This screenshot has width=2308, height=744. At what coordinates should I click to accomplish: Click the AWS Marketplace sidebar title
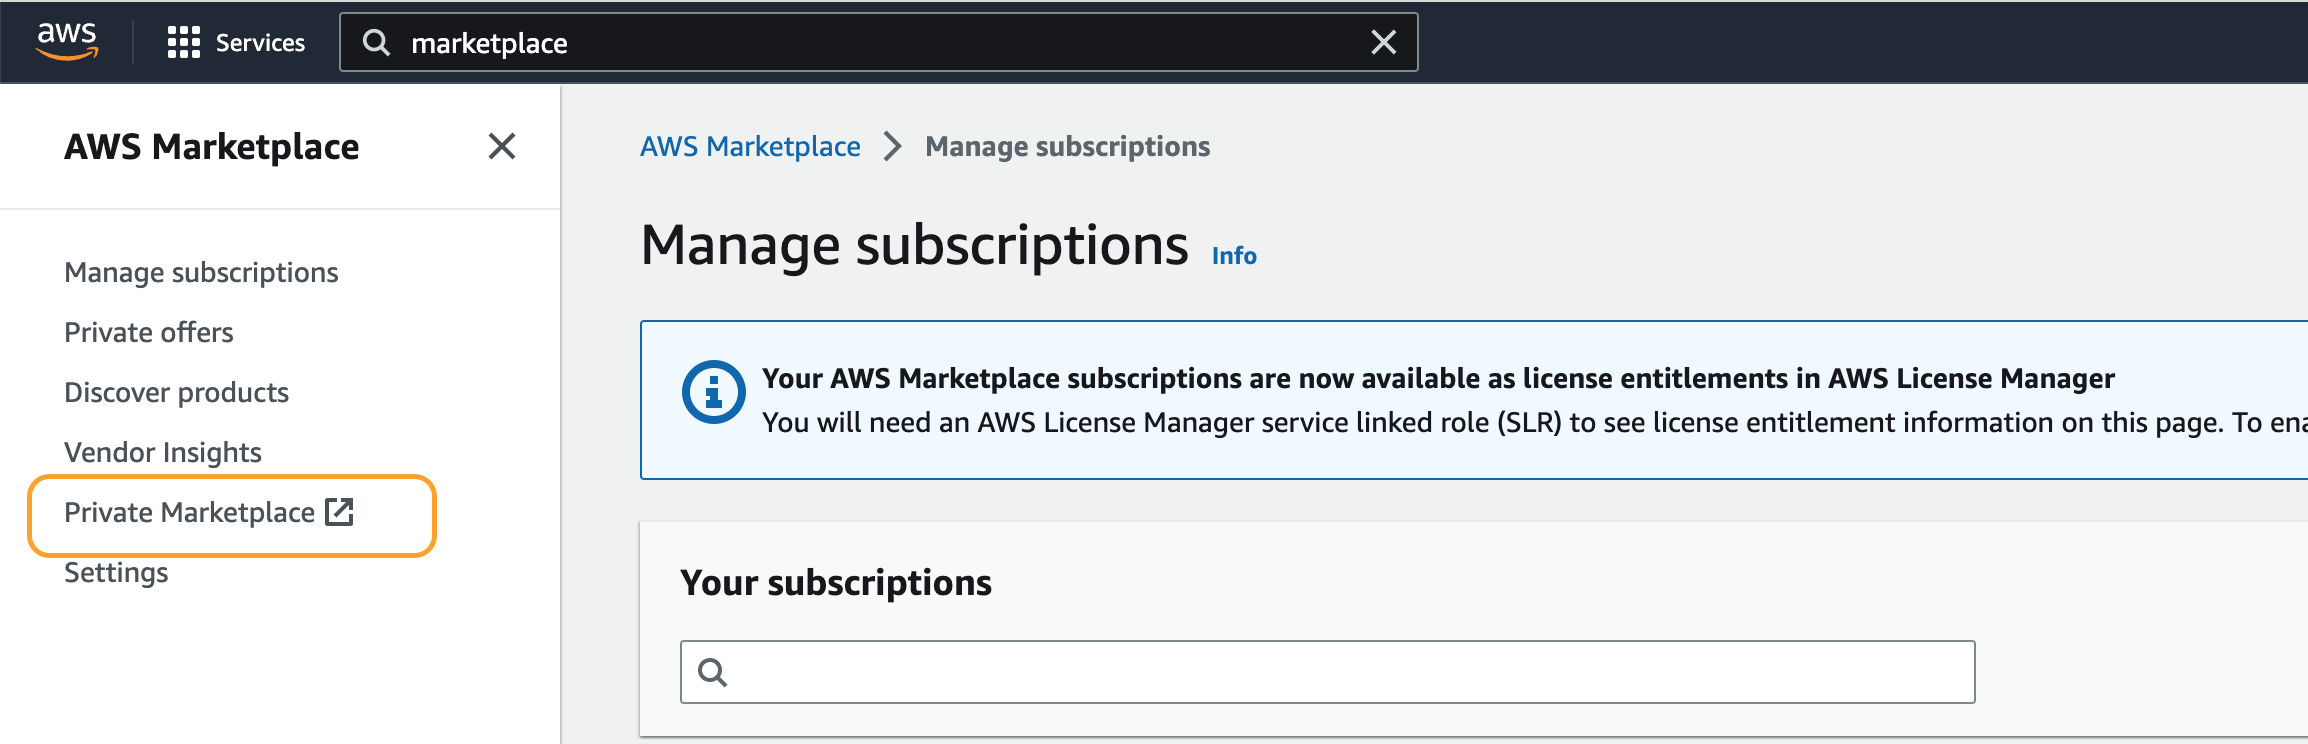pos(211,146)
